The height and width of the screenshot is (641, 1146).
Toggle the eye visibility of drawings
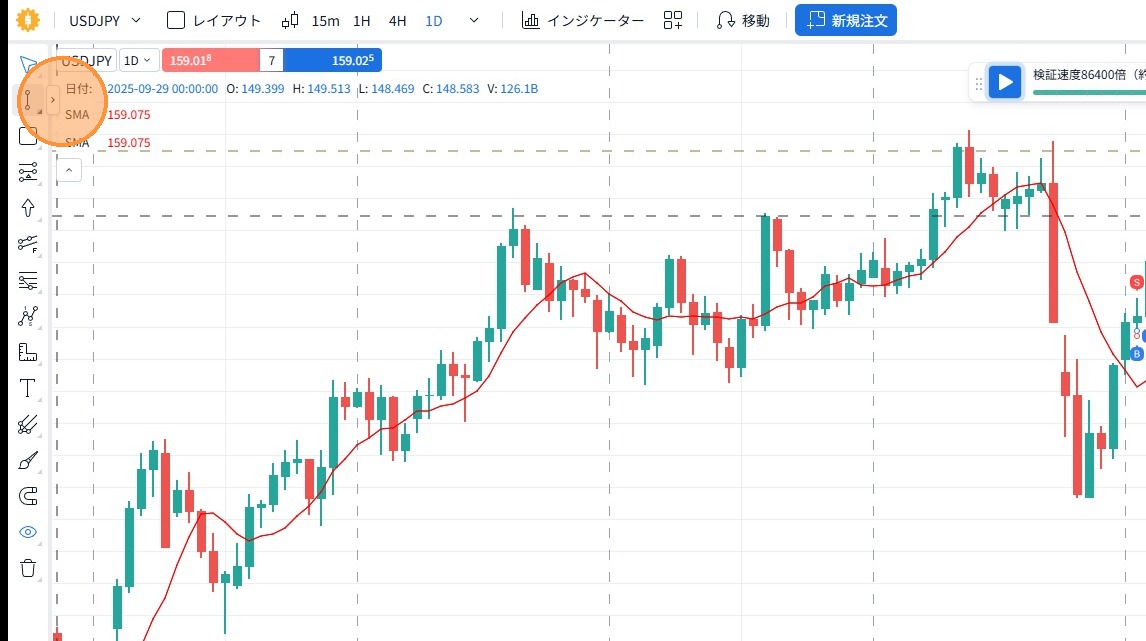pyautogui.click(x=28, y=532)
